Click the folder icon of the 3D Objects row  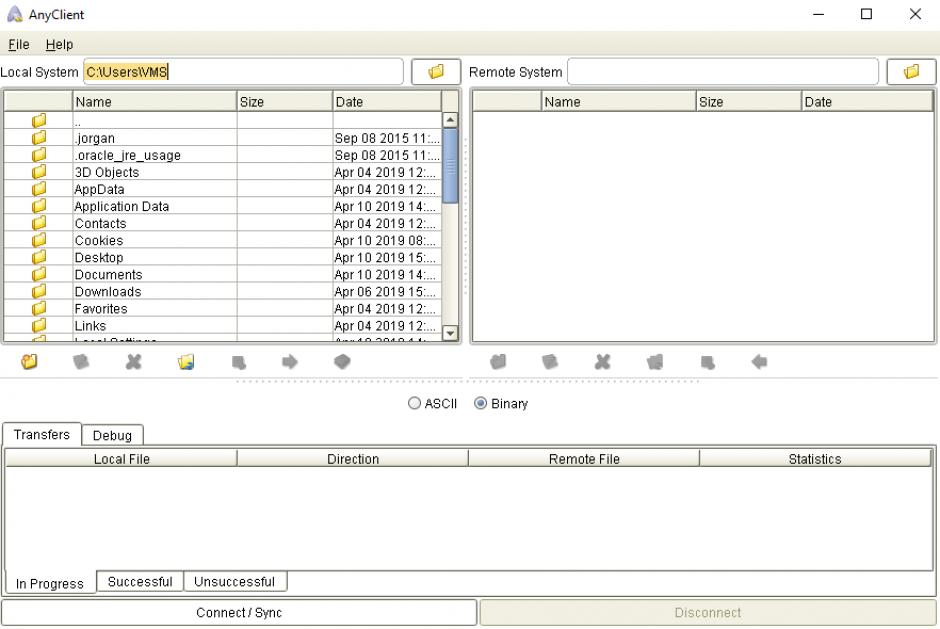pyautogui.click(x=39, y=171)
